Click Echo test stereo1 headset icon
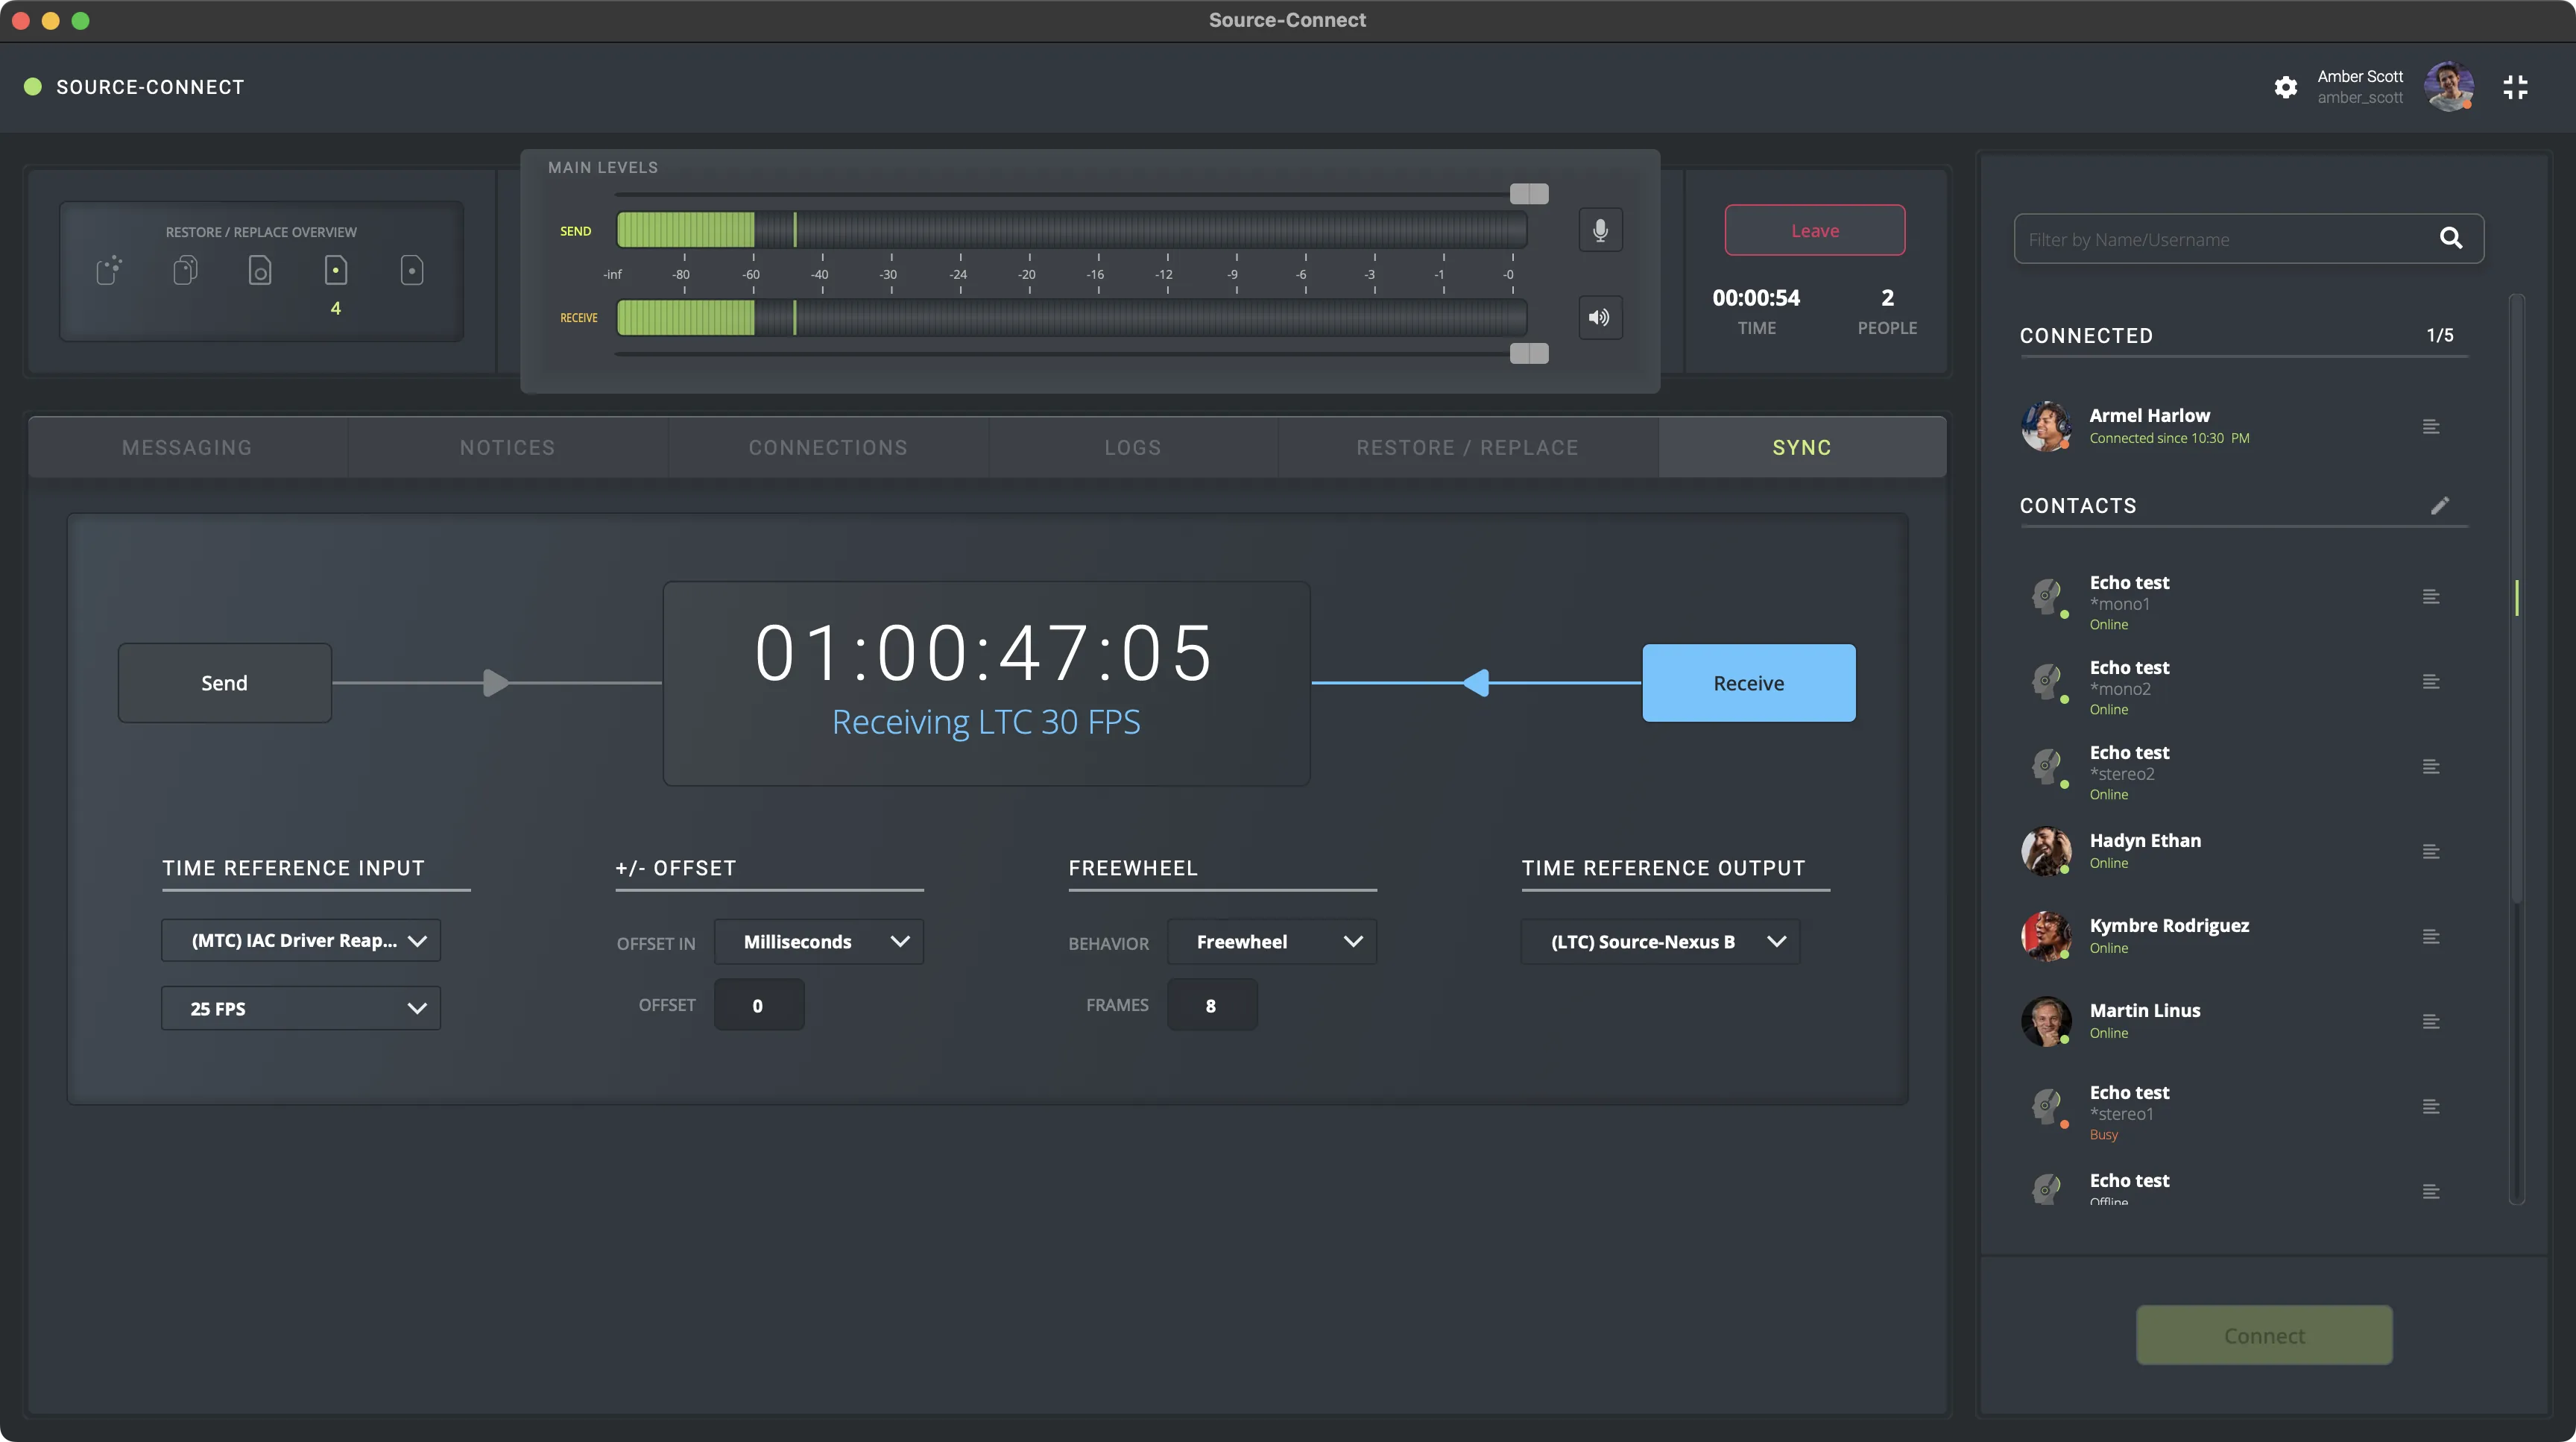2576x1442 pixels. (x=2046, y=1107)
